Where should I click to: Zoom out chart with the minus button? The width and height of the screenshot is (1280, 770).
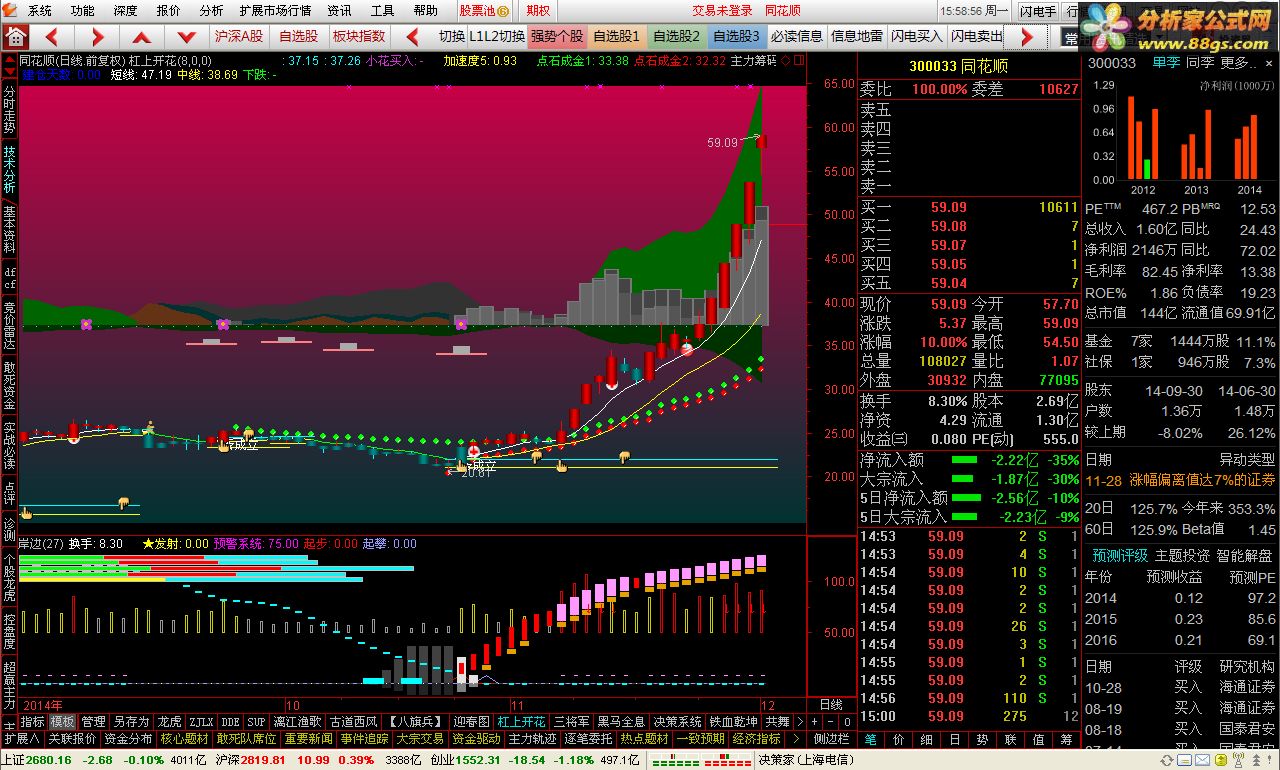[830, 722]
